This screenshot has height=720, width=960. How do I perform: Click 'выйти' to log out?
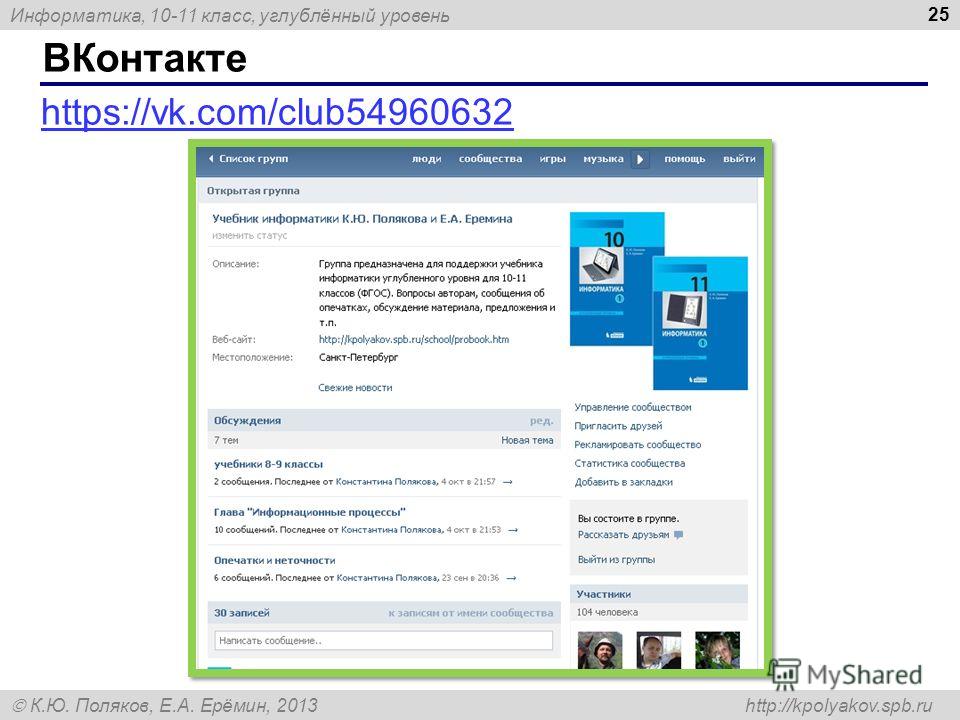tap(739, 159)
